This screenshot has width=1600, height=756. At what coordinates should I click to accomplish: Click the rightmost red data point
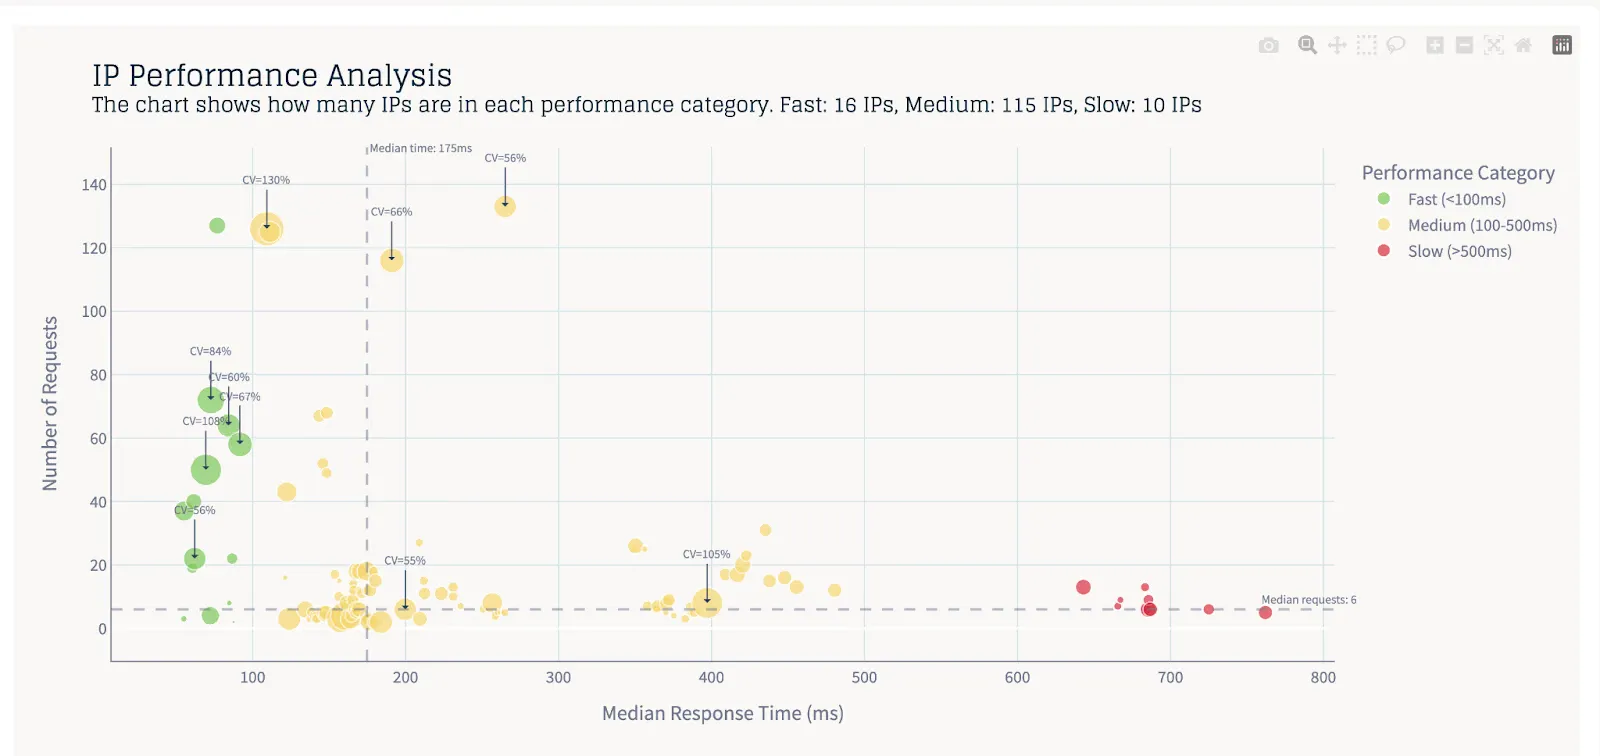pos(1265,612)
